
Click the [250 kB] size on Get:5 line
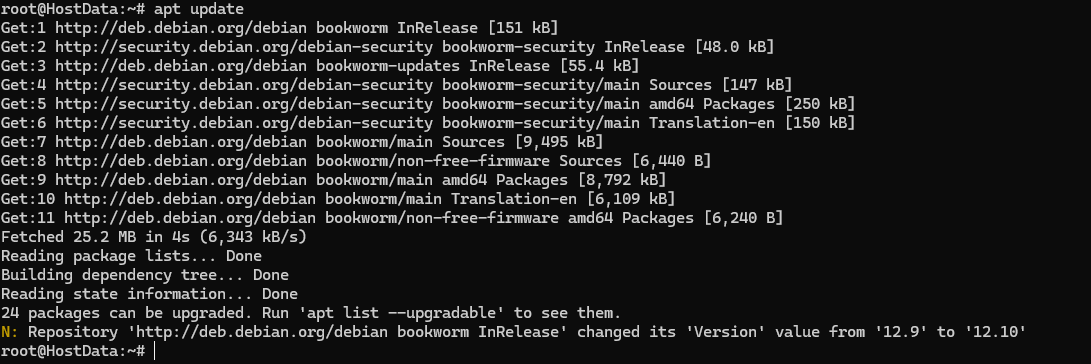(x=820, y=104)
